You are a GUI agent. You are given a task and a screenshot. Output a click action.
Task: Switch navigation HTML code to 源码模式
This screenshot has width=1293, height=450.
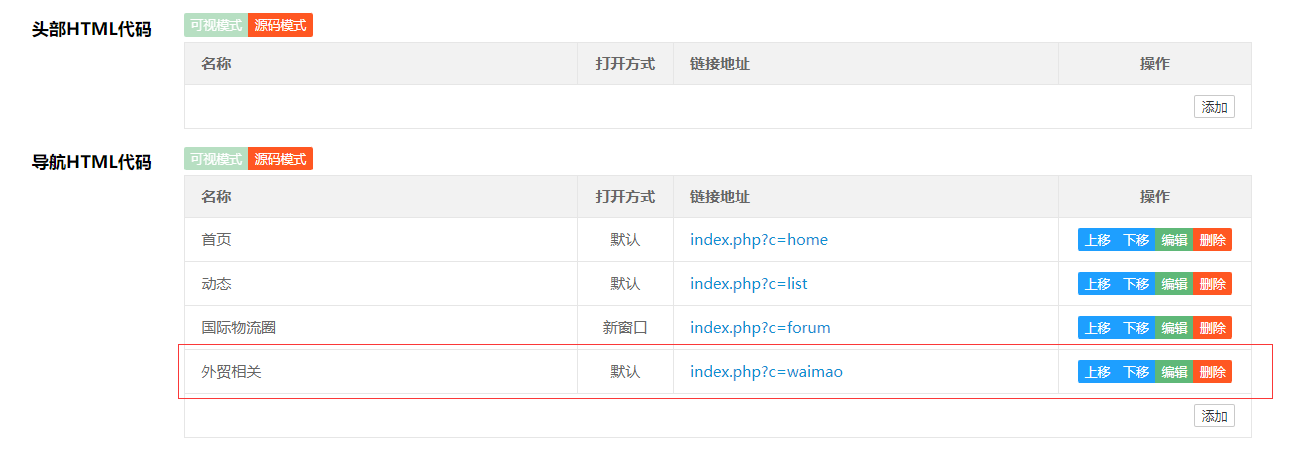[x=280, y=159]
